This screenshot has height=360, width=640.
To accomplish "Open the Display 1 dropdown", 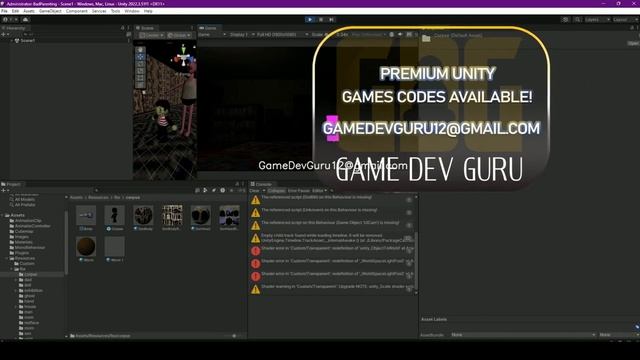I will click(x=242, y=35).
